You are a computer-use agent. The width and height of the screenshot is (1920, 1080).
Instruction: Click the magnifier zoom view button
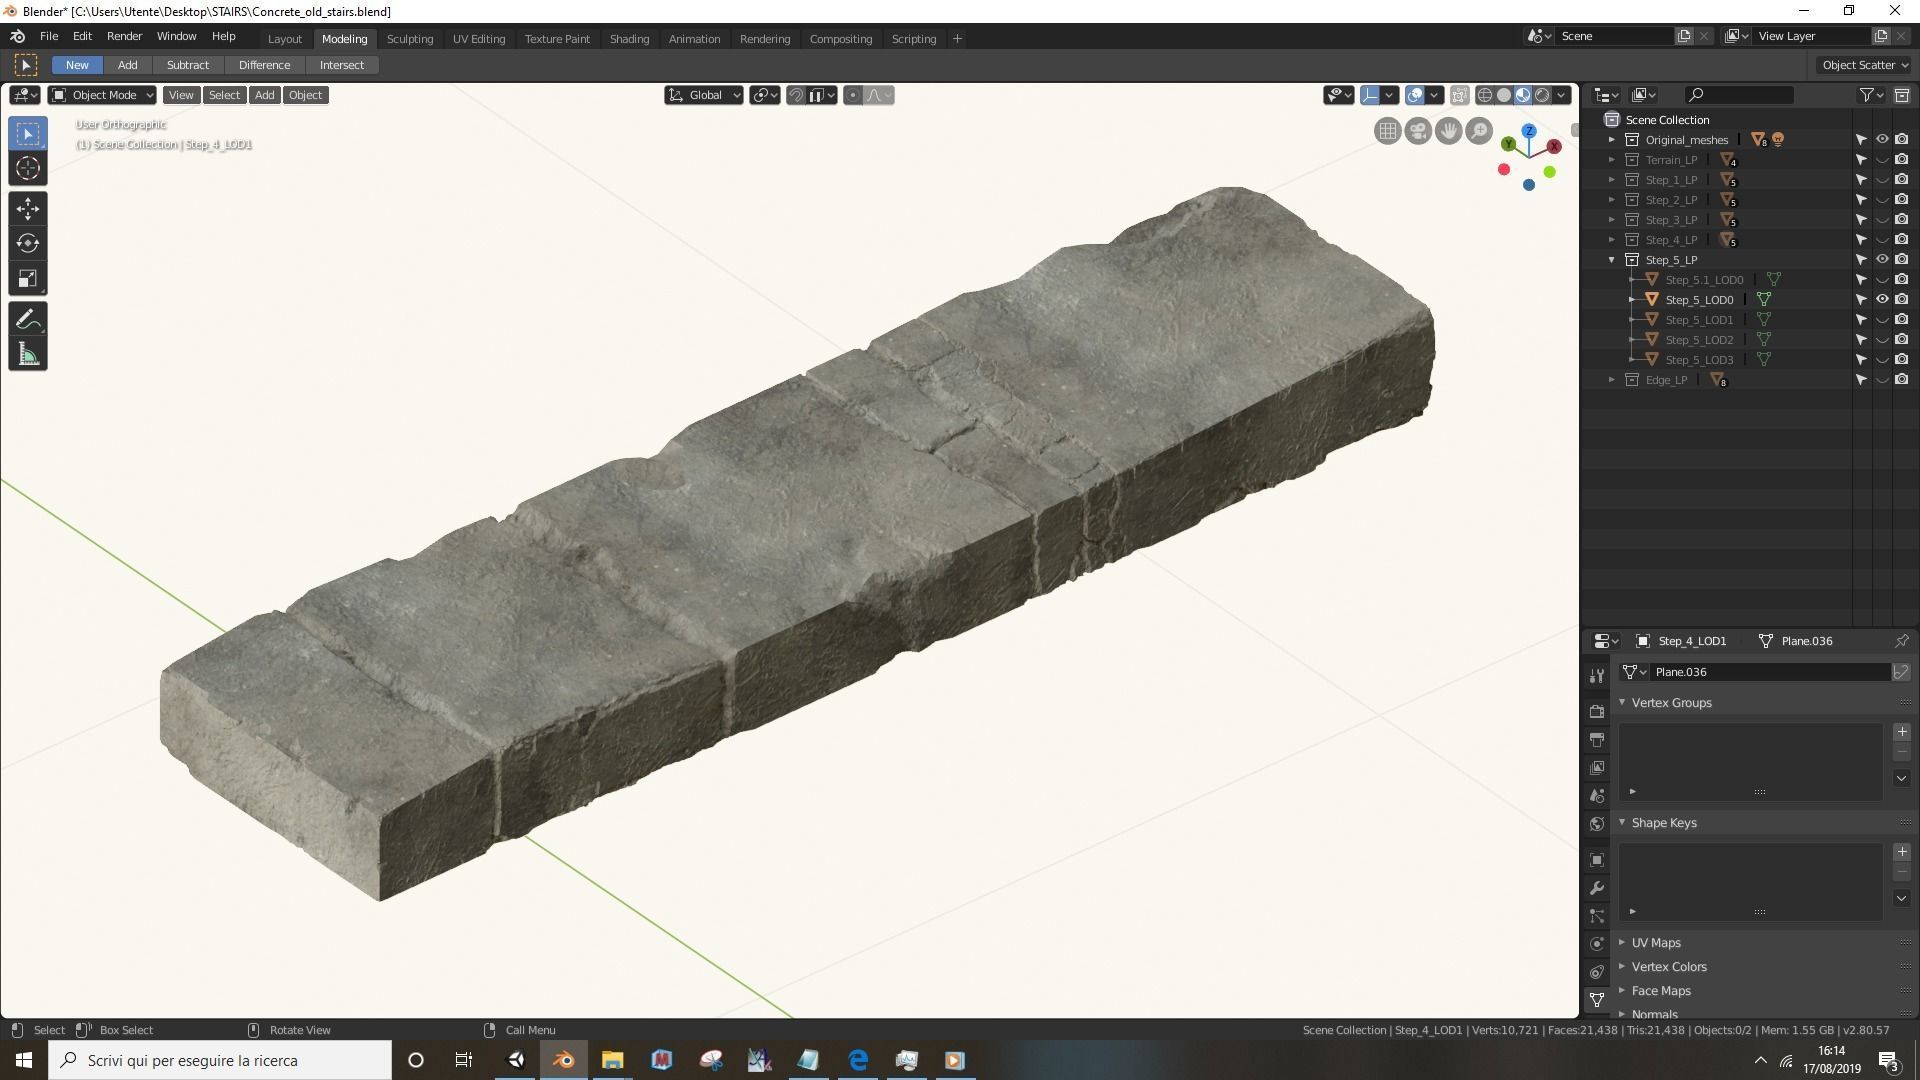1479,131
